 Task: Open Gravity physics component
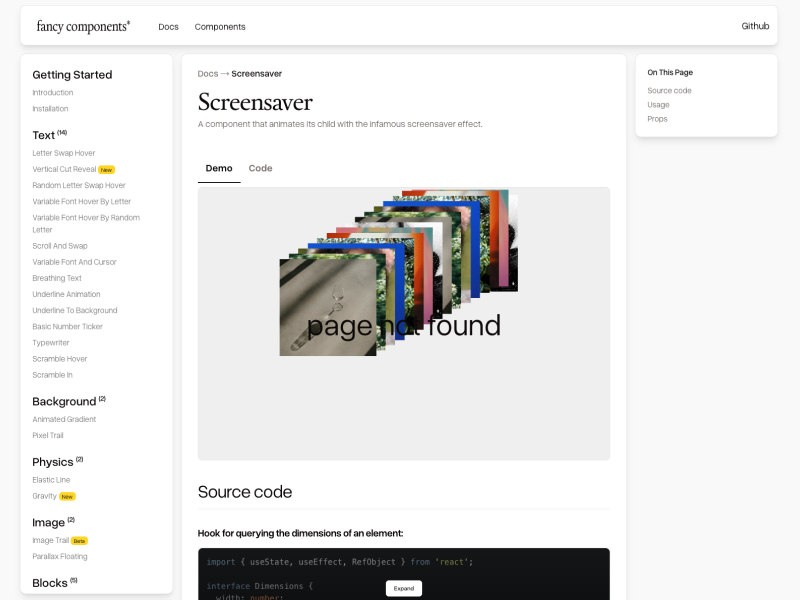(x=44, y=496)
